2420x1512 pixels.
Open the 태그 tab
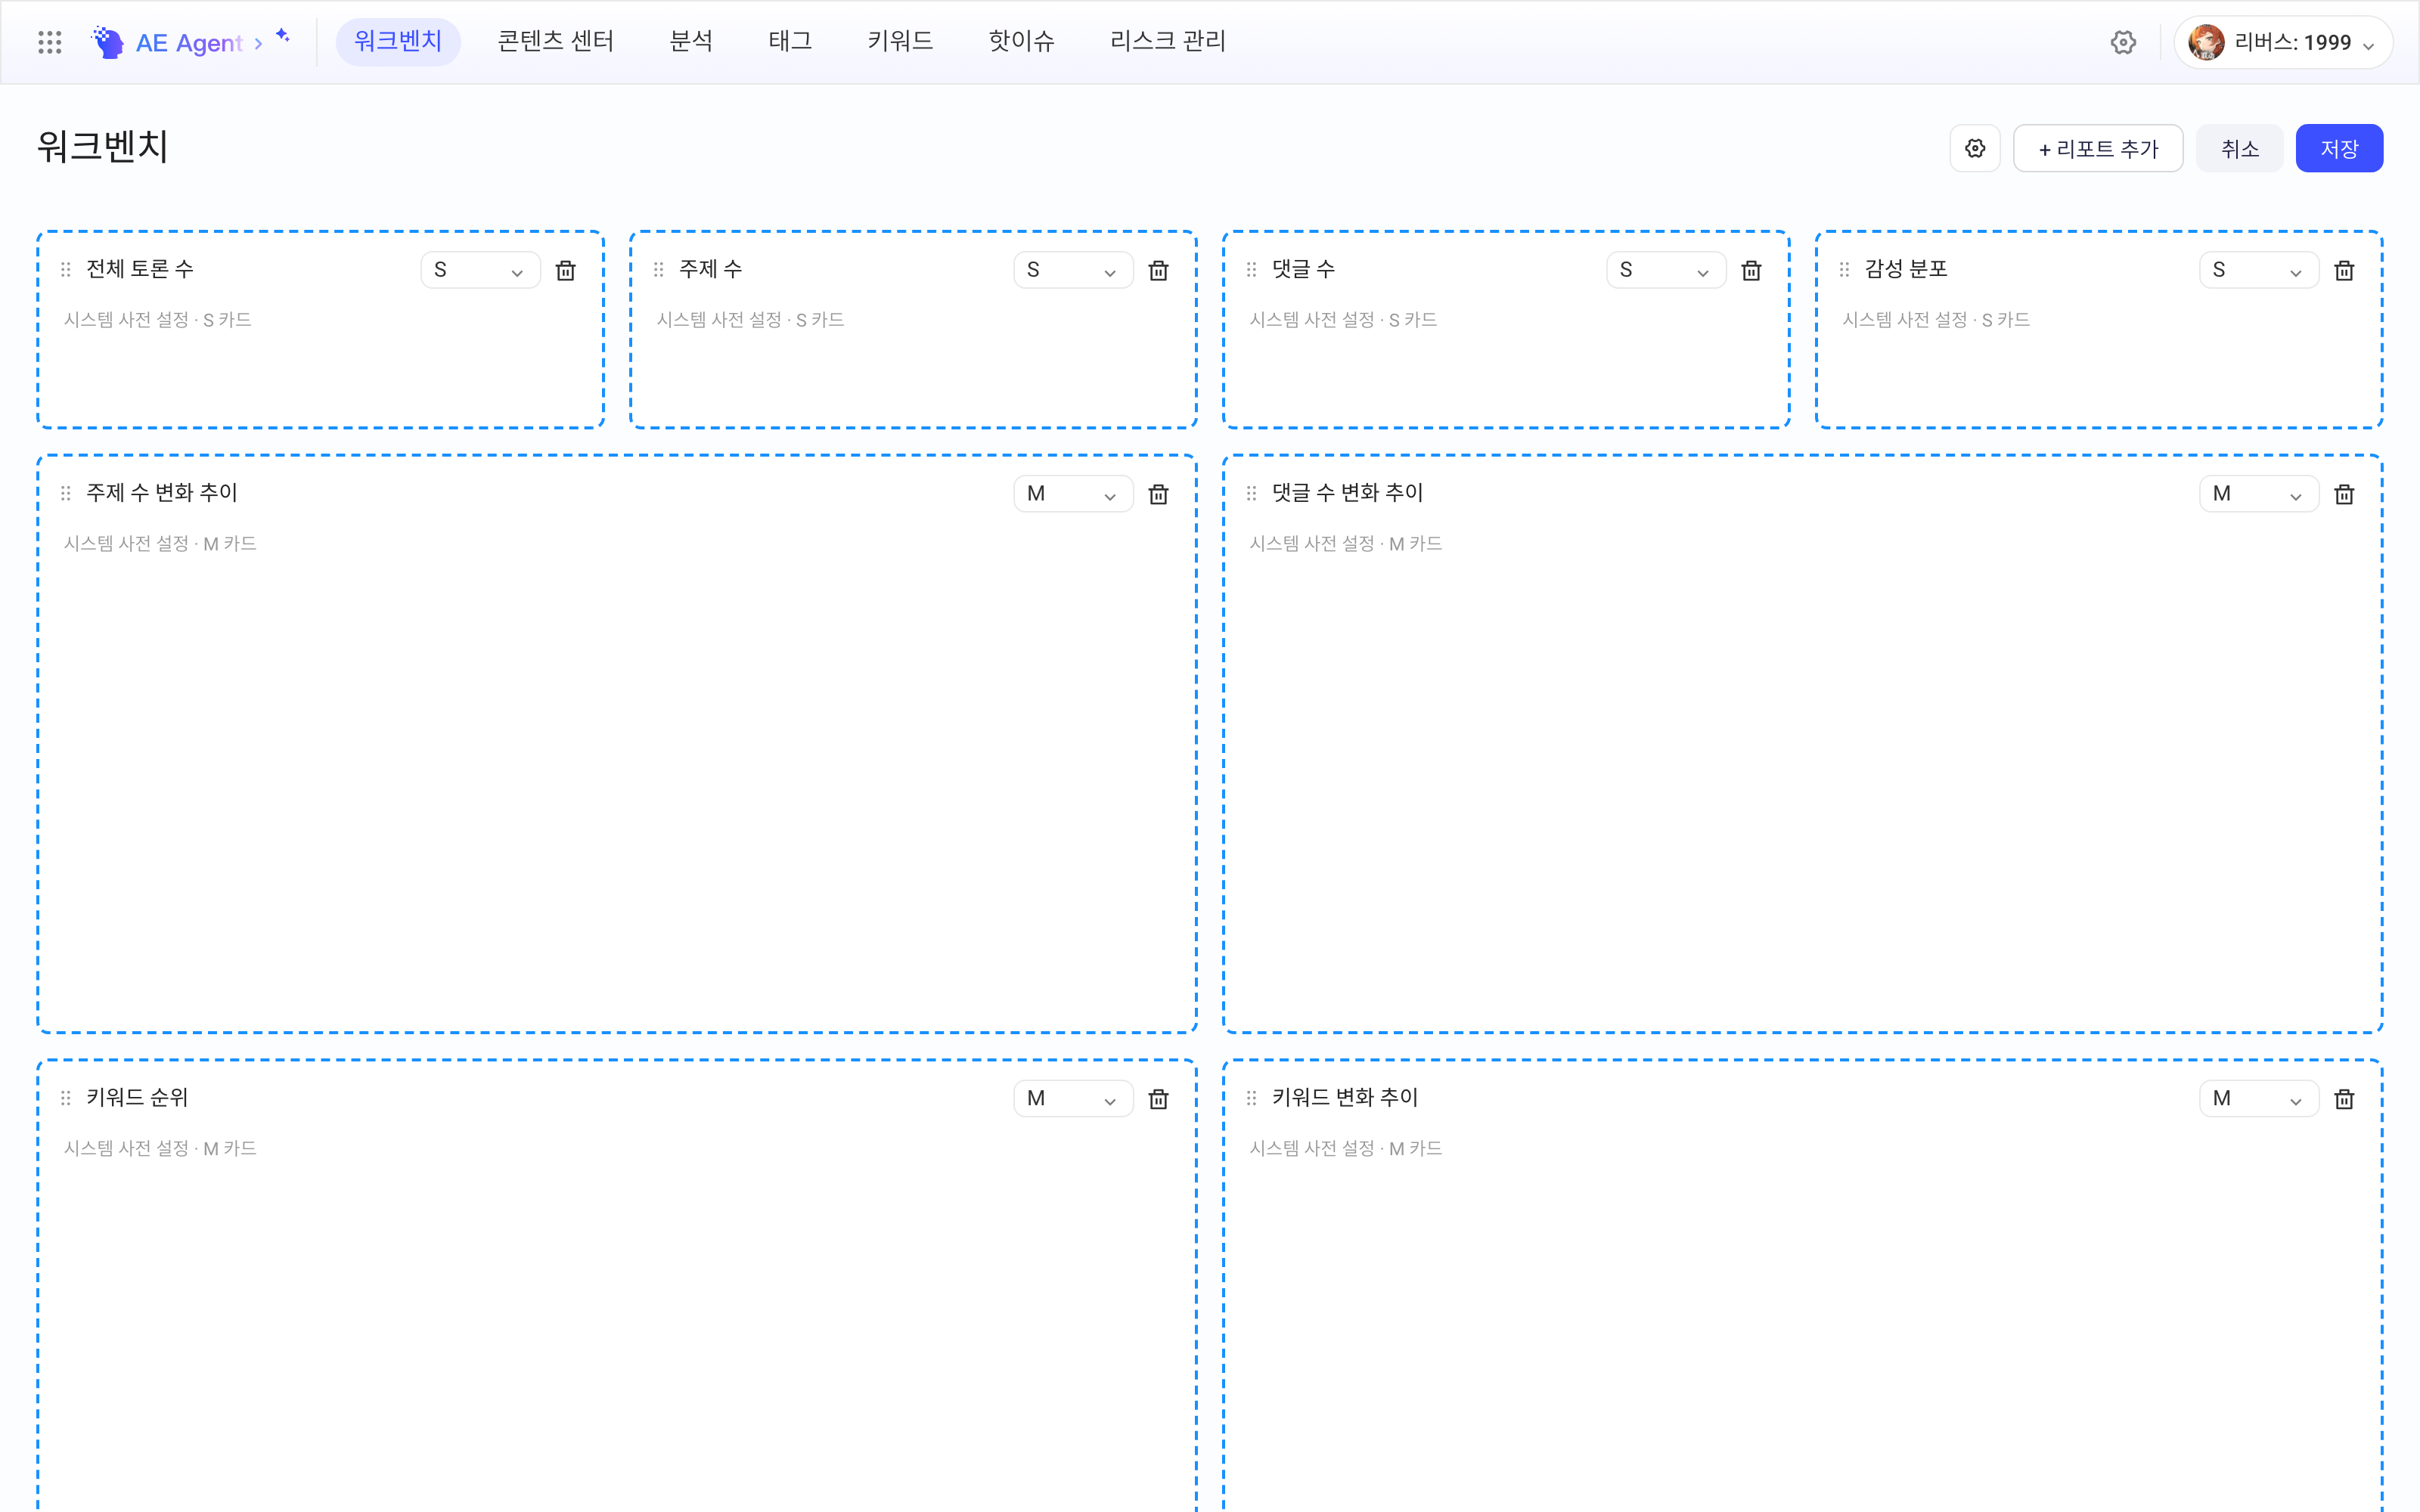(x=790, y=42)
